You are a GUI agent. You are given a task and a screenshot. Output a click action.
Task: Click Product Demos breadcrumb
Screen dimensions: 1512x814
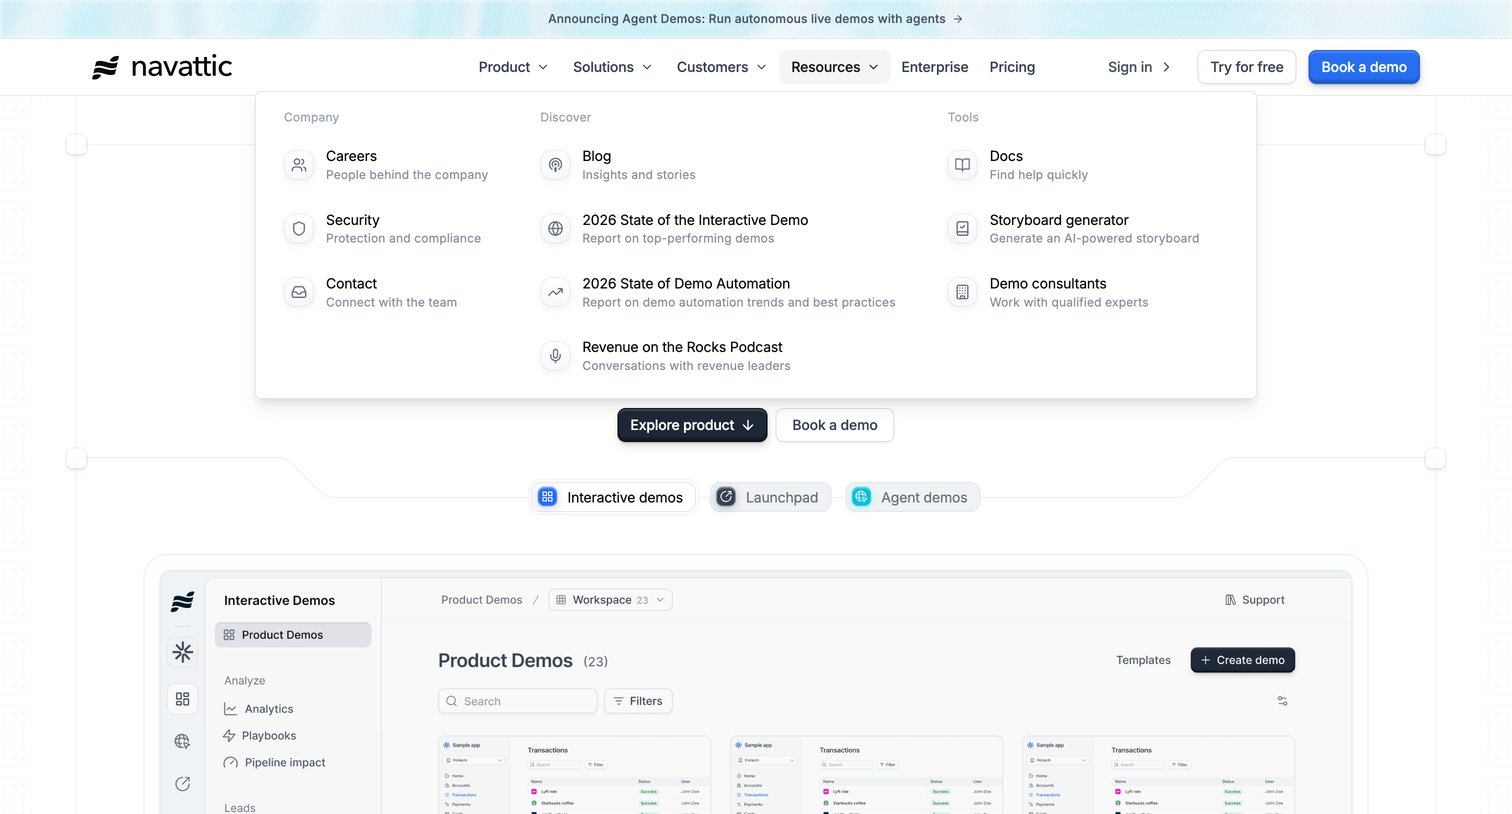point(482,600)
